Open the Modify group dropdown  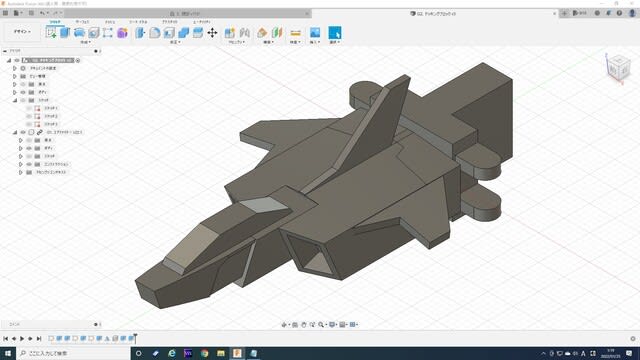pyautogui.click(x=175, y=42)
